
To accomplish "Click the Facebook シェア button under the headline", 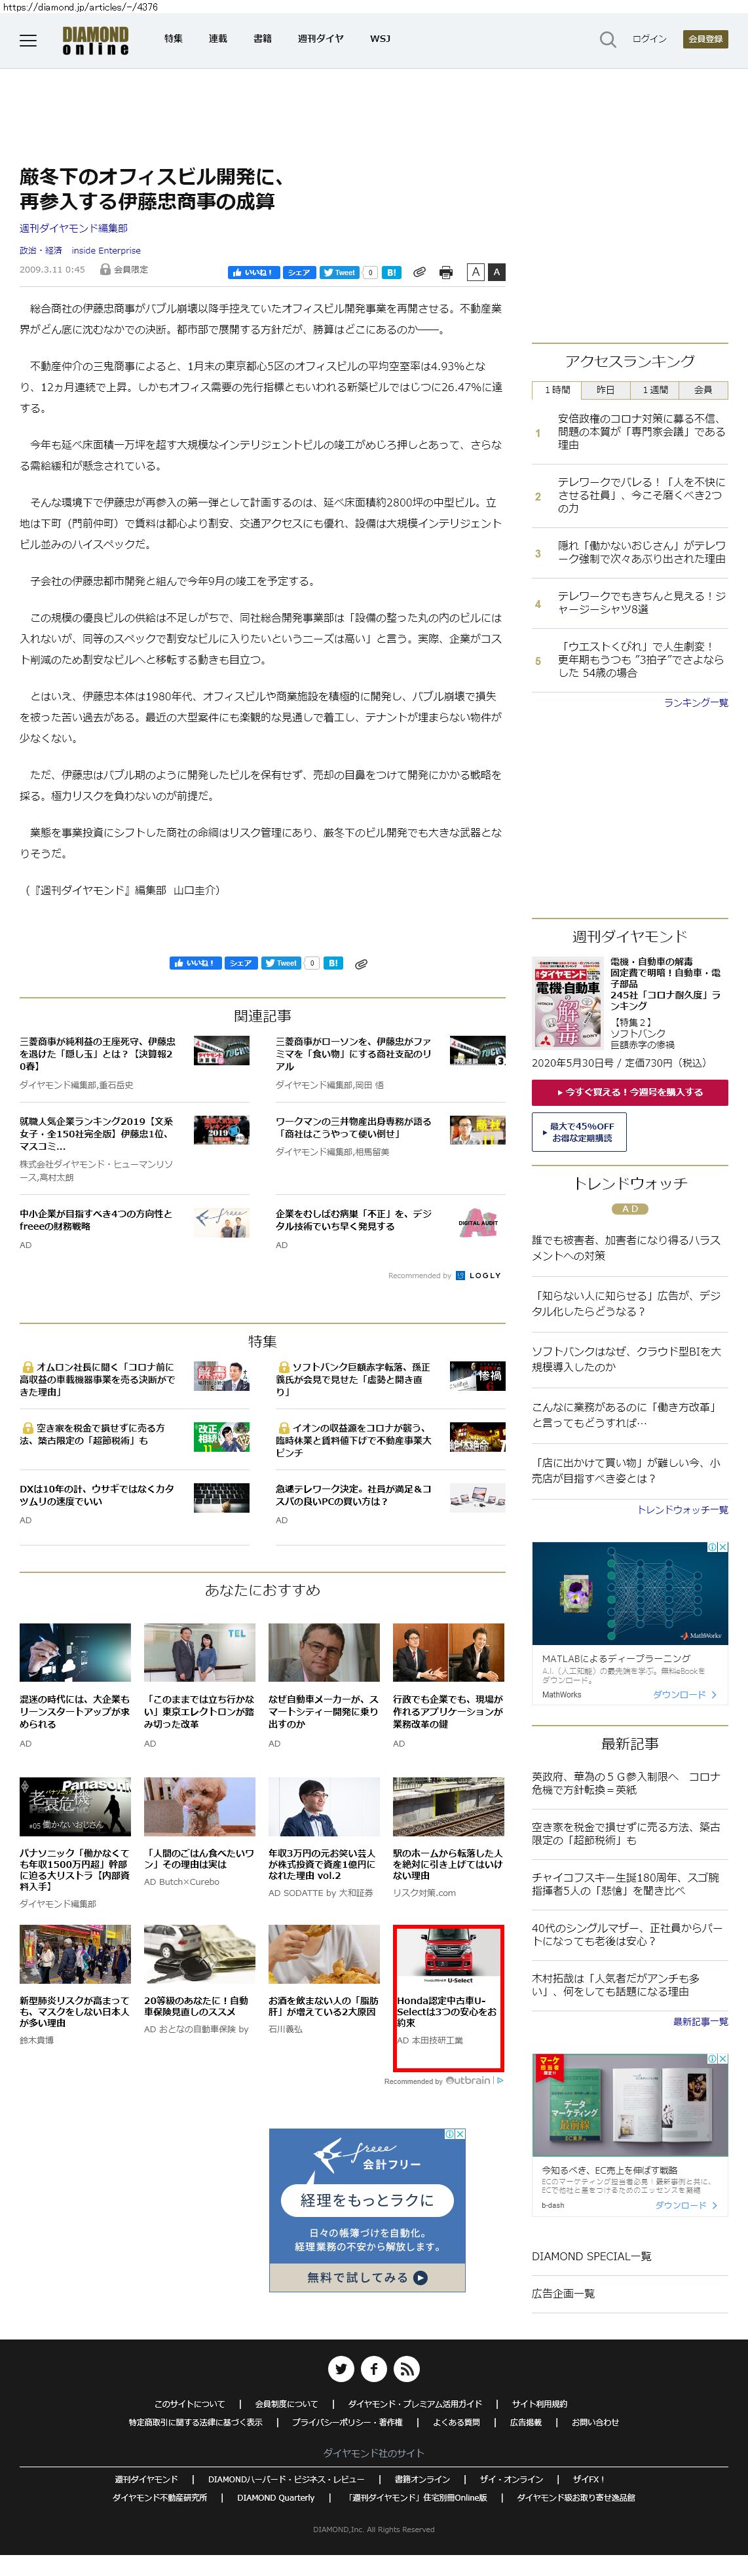I will click(299, 272).
